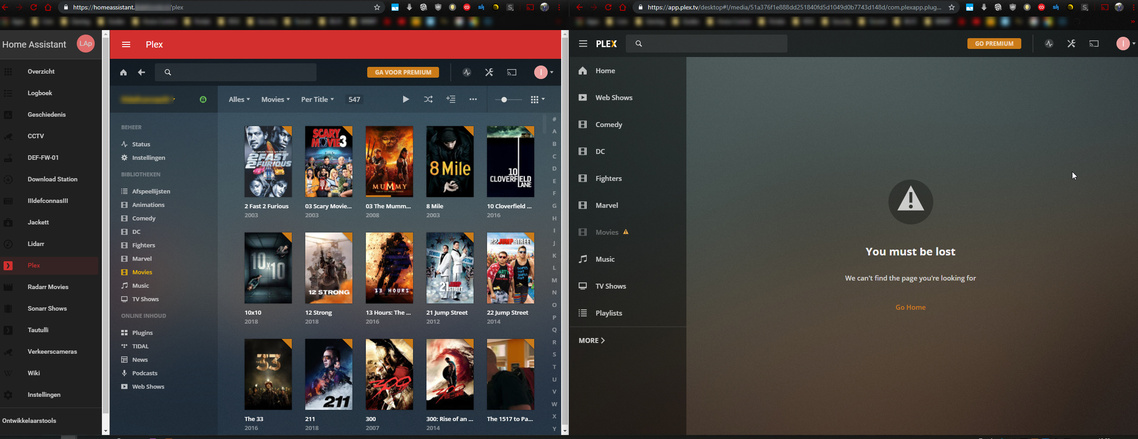The height and width of the screenshot is (439, 1138).
Task: Bookmark the page in right browser address bar
Action: (951, 7)
